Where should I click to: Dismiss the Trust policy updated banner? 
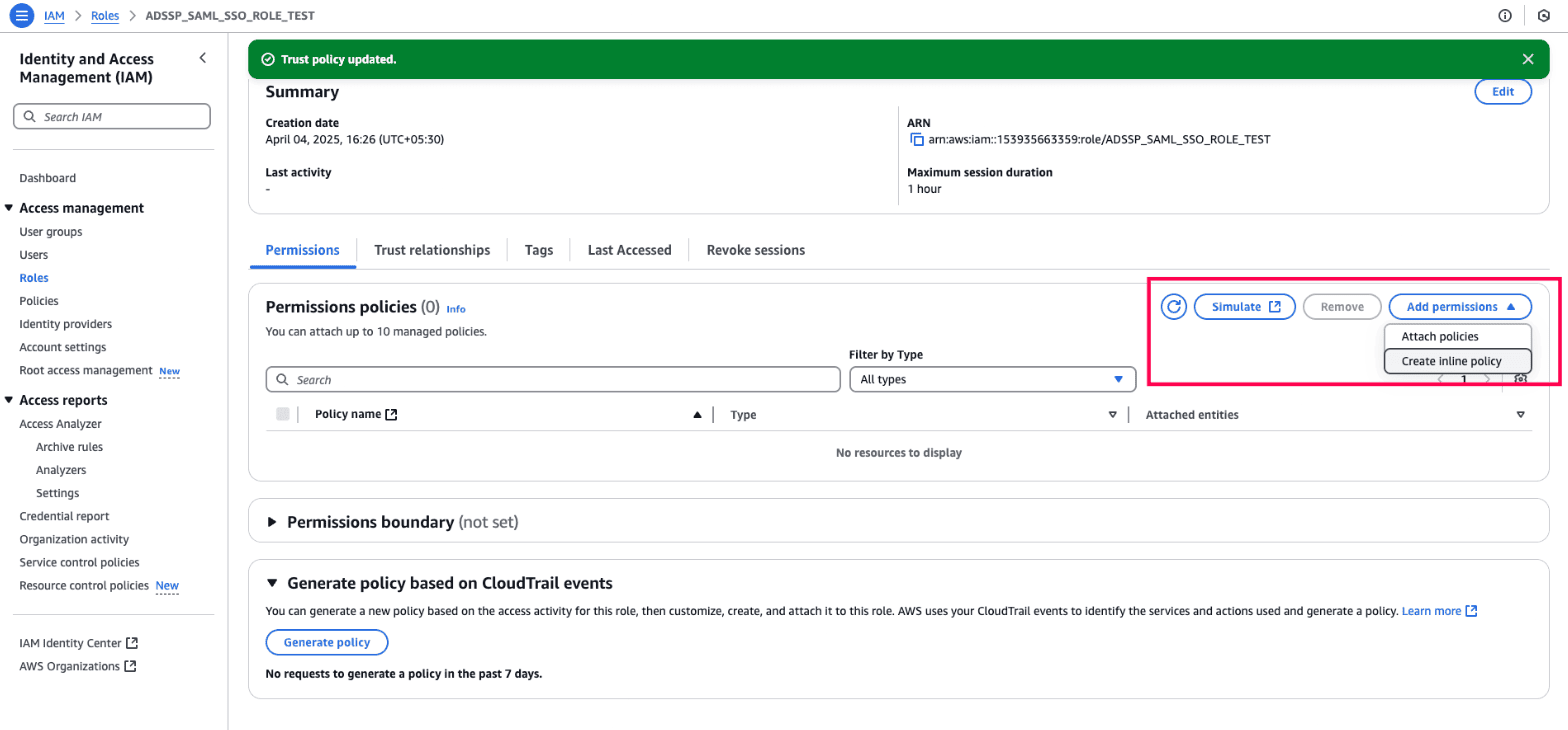pos(1528,59)
